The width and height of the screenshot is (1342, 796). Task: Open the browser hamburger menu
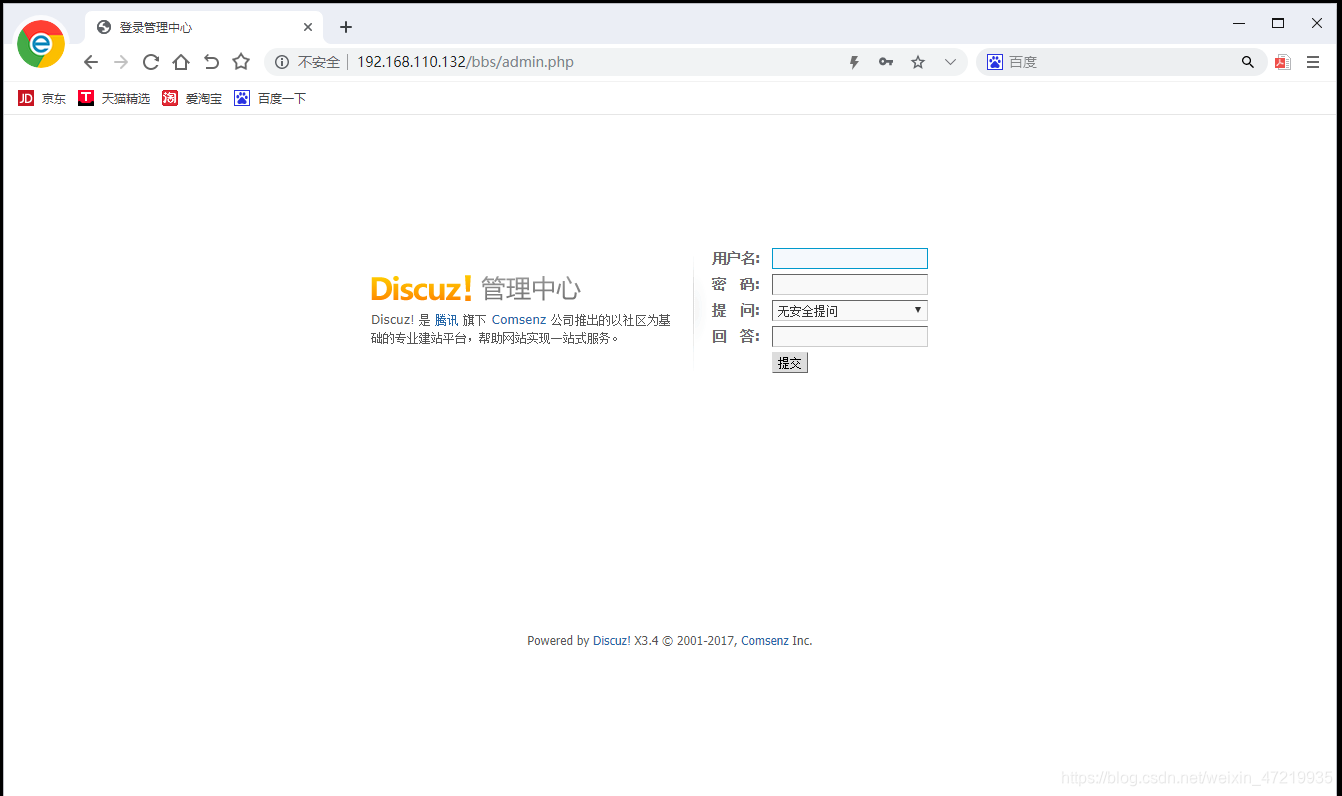coord(1313,62)
